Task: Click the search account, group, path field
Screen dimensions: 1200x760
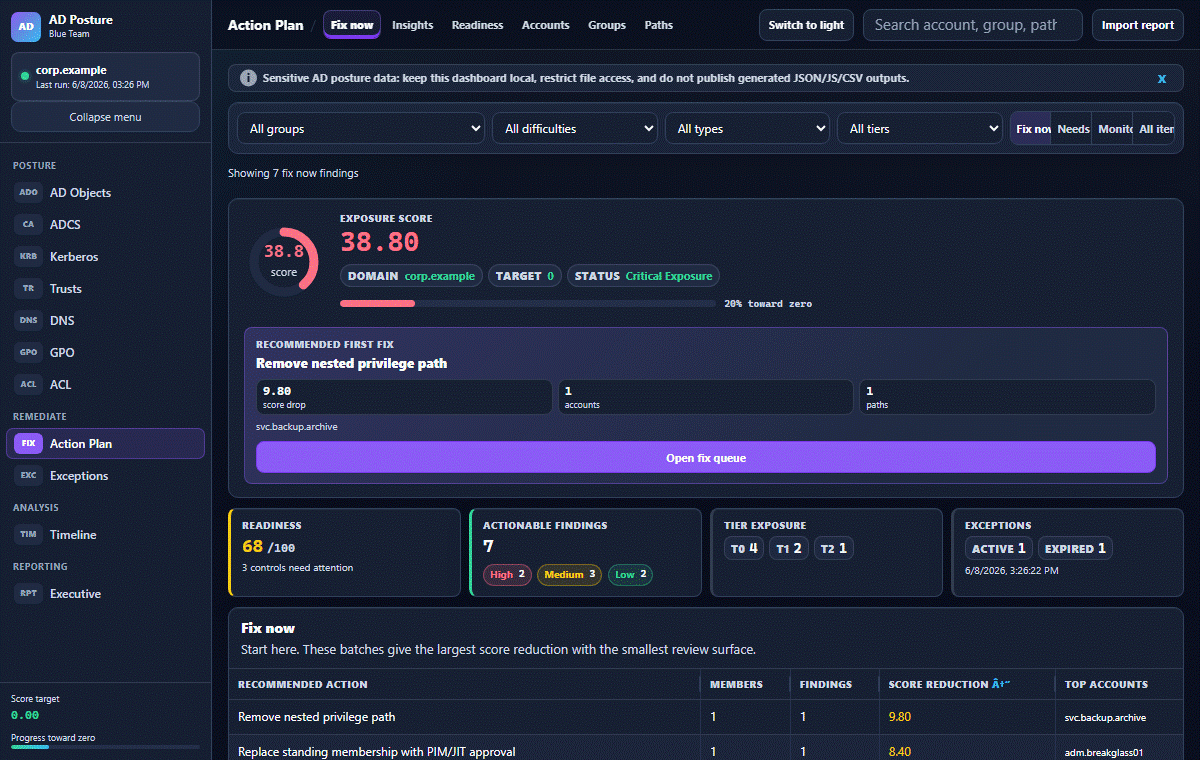Action: 972,25
